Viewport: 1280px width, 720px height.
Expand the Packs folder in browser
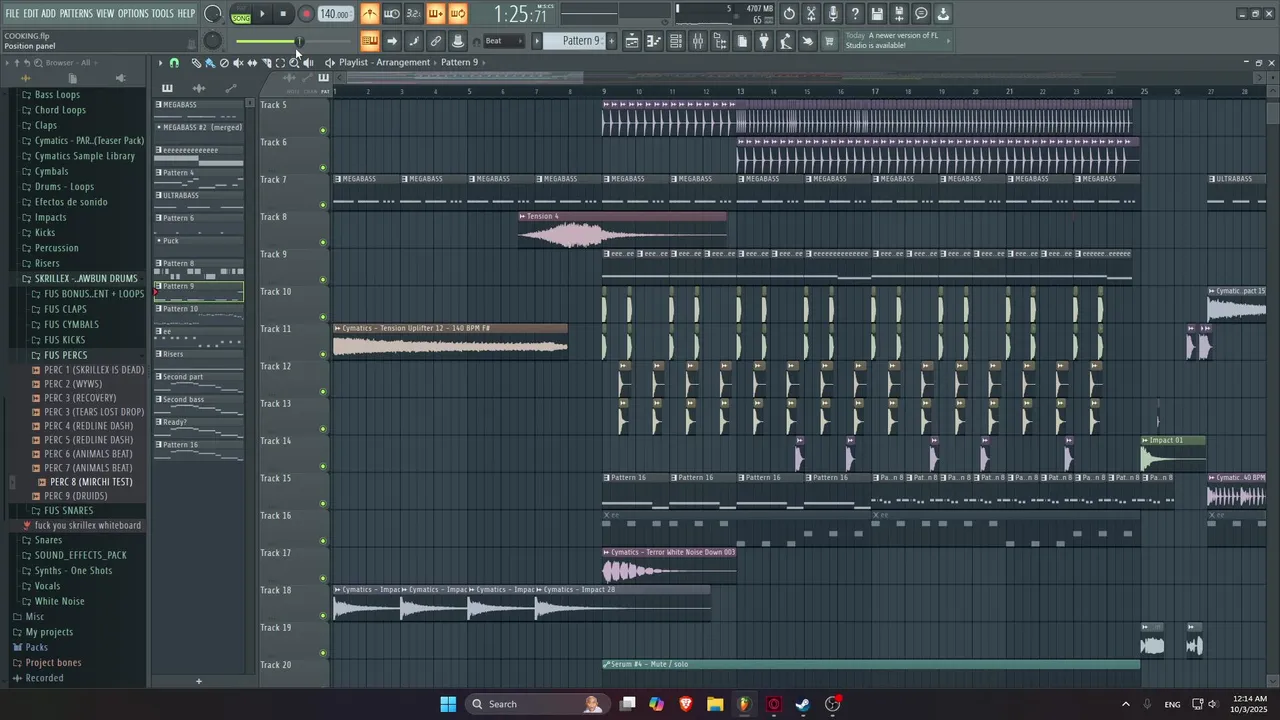click(36, 647)
